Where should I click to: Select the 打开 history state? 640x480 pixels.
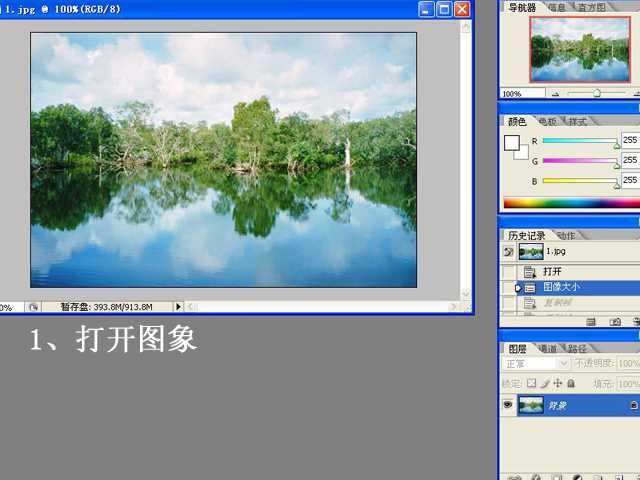(553, 271)
